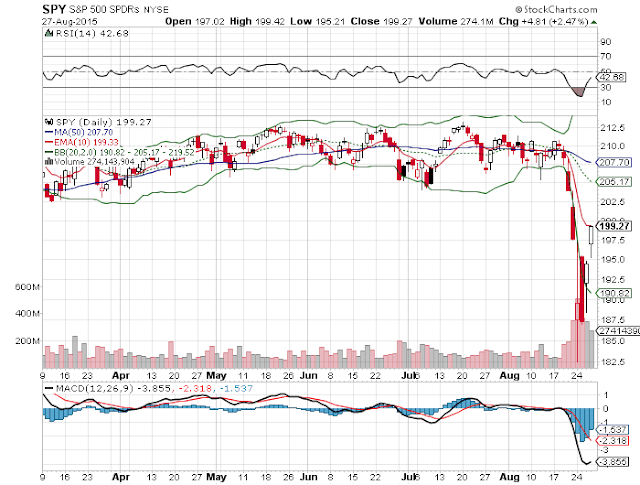Click the date '27-Aug-2015'
The height and width of the screenshot is (485, 640).
point(70,21)
